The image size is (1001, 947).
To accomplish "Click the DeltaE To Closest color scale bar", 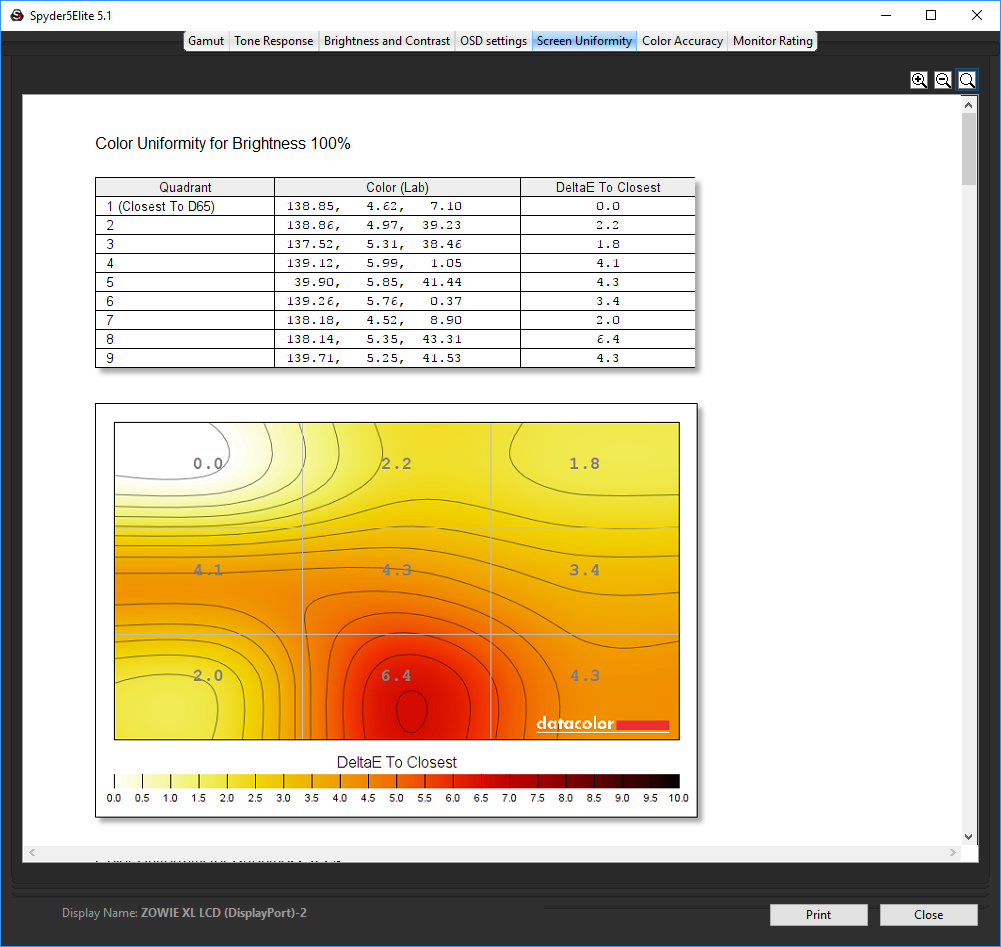I will click(397, 781).
